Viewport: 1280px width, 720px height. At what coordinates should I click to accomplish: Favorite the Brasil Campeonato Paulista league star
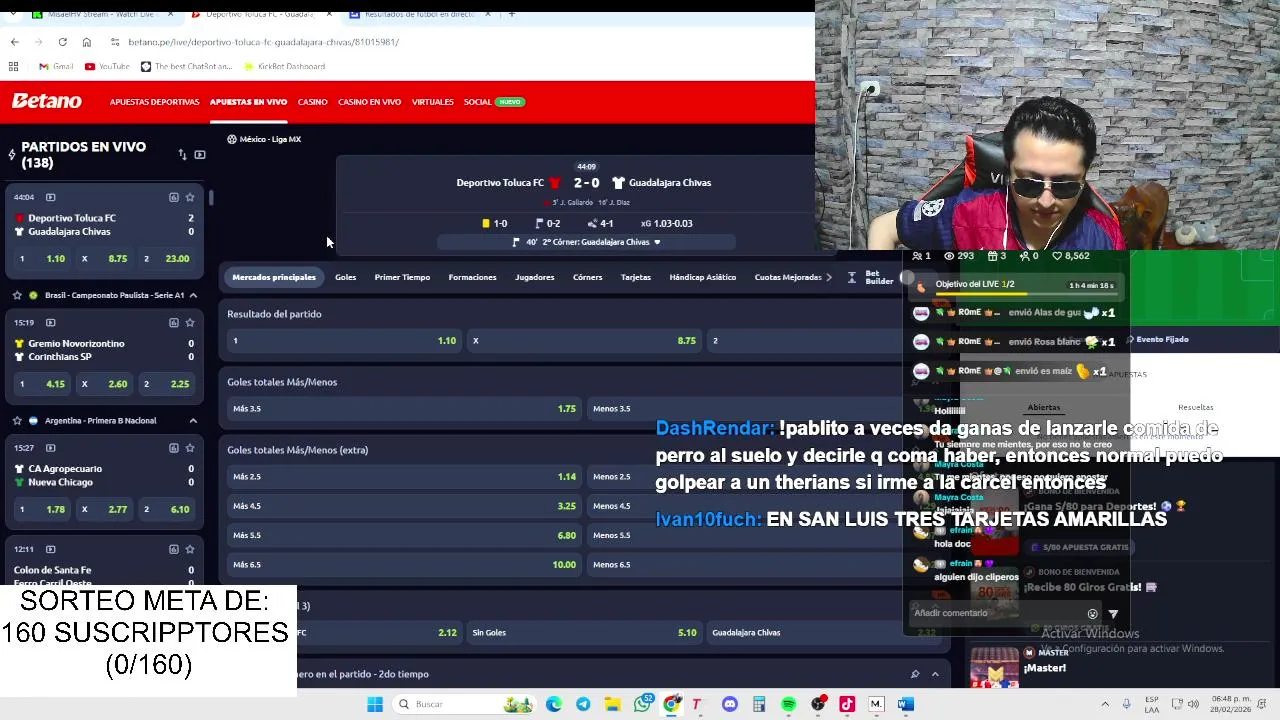coord(17,295)
